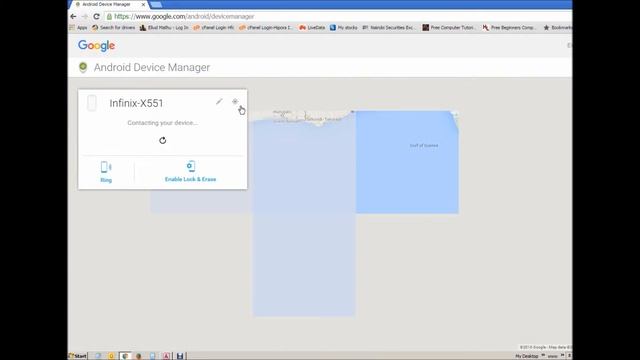
Task: Click the red A icon in the taskbar
Action: click(166, 356)
